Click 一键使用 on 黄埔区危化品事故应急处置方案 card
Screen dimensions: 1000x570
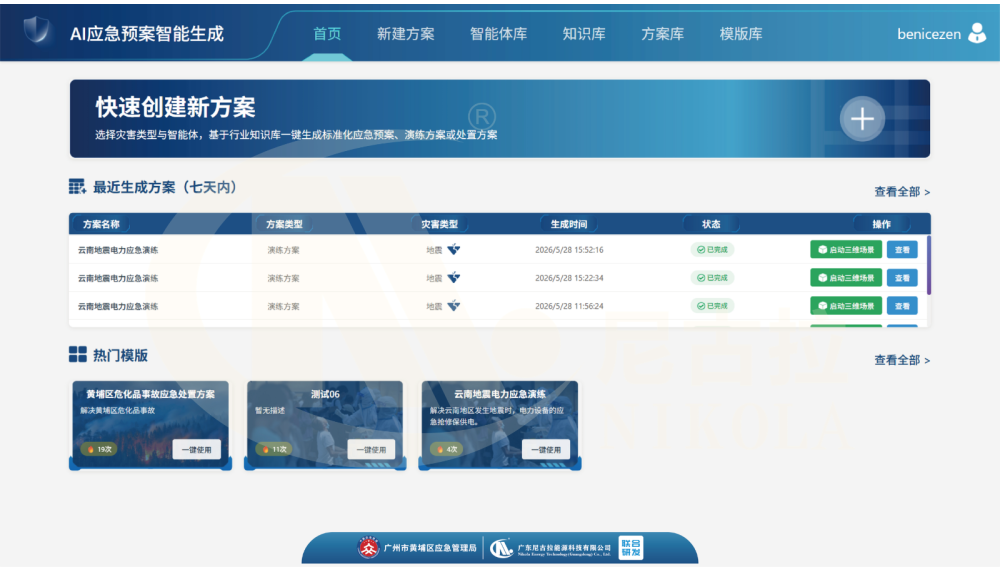point(196,449)
